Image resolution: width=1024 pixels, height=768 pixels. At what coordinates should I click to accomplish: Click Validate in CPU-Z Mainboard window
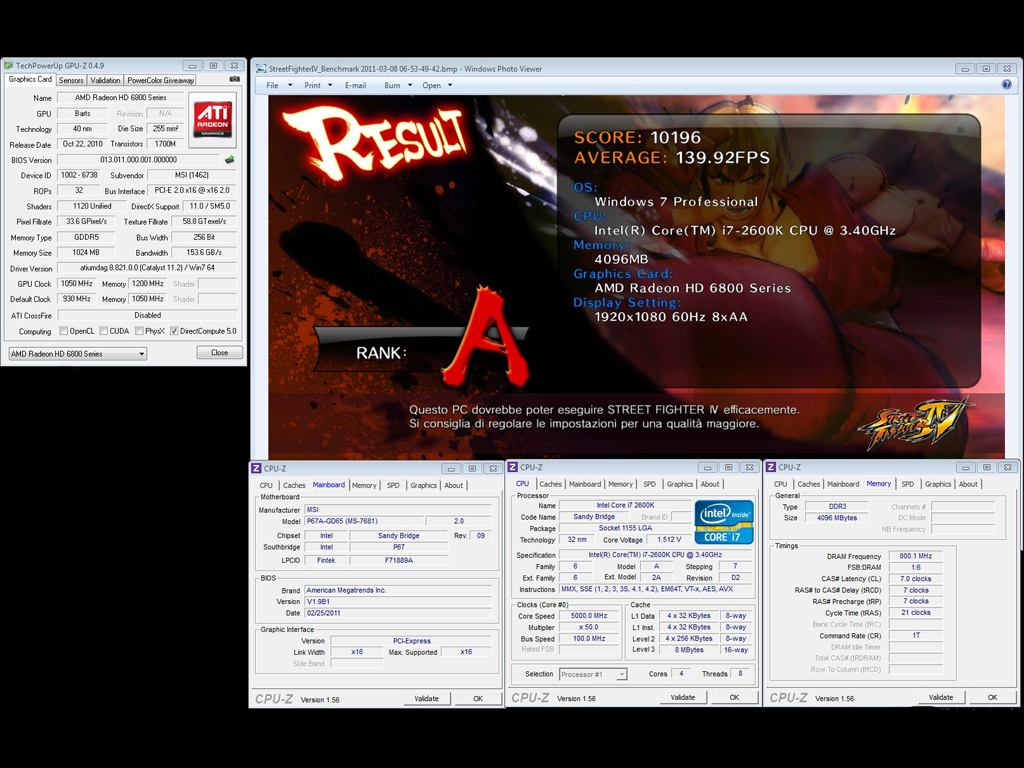pos(426,699)
